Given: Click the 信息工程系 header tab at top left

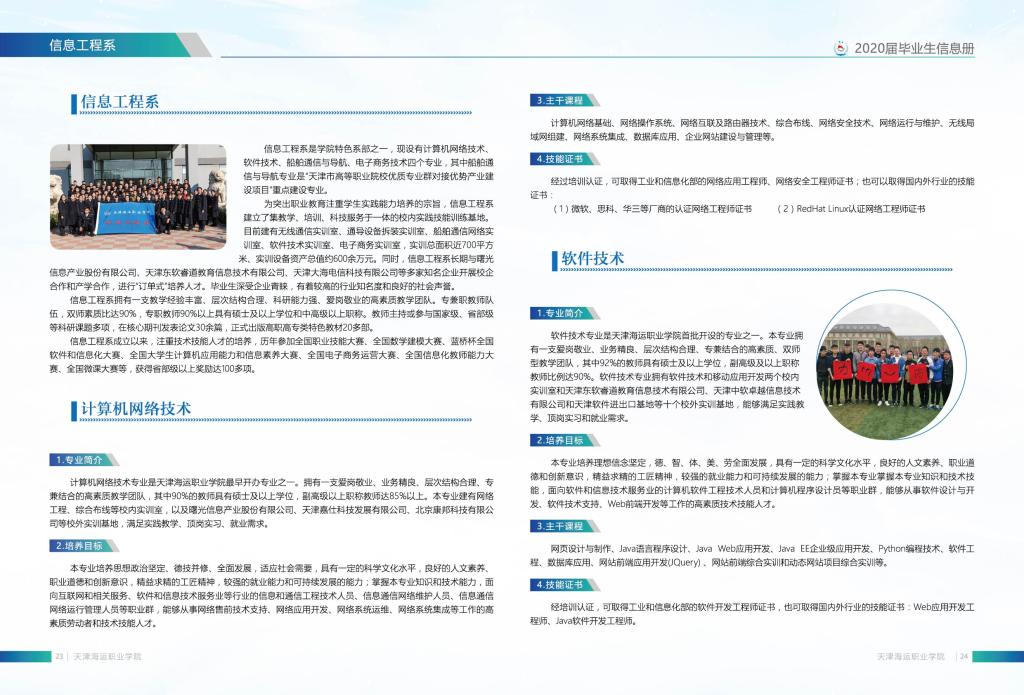Looking at the screenshot, I should [82, 45].
